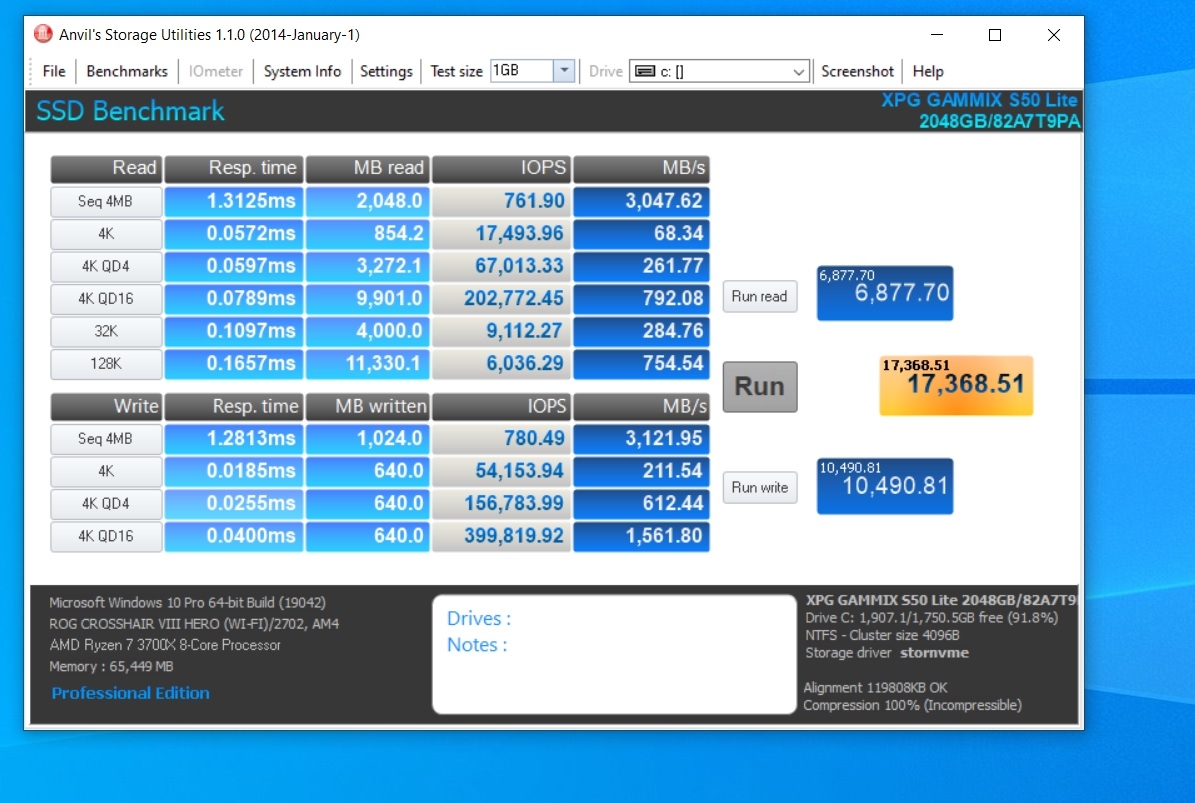Open the Help menu

coord(927,72)
